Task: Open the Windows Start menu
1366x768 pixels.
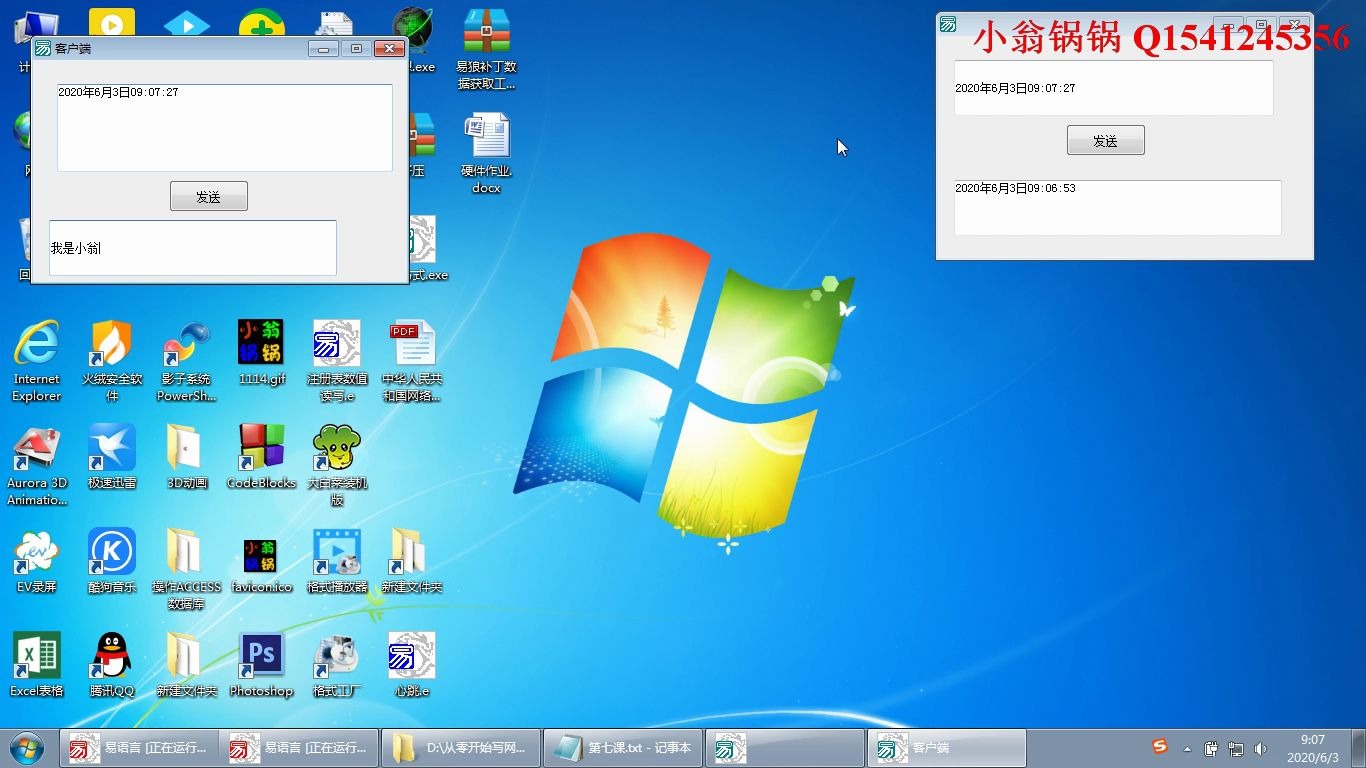Action: click(26, 747)
